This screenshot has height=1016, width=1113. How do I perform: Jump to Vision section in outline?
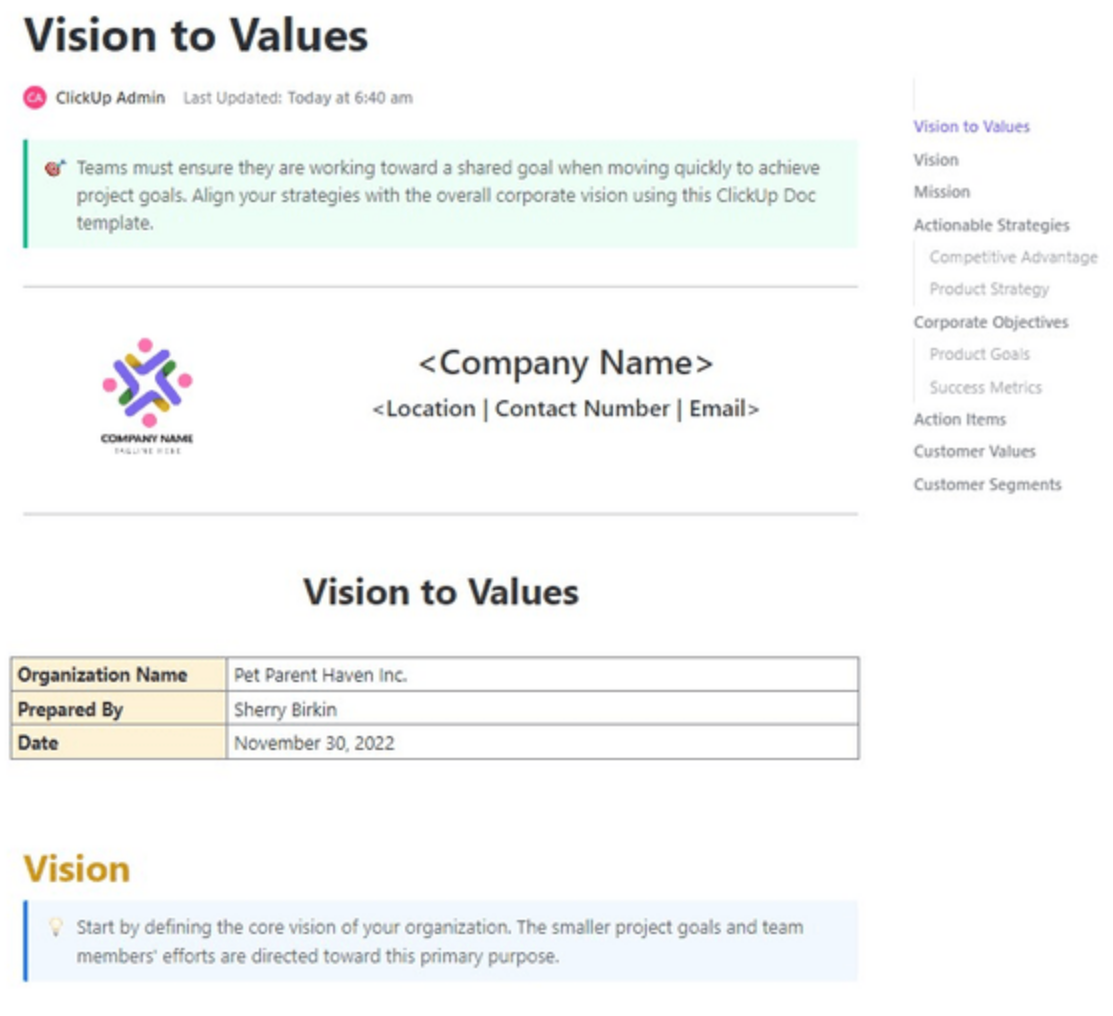point(936,160)
